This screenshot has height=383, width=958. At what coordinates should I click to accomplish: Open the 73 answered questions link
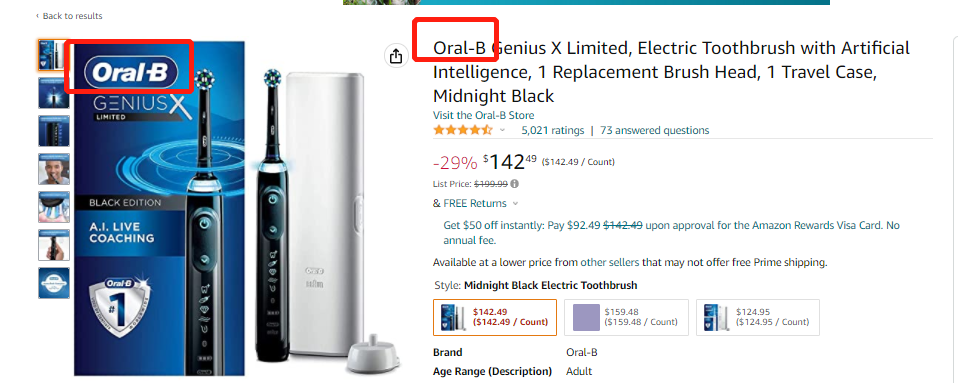[x=654, y=130]
